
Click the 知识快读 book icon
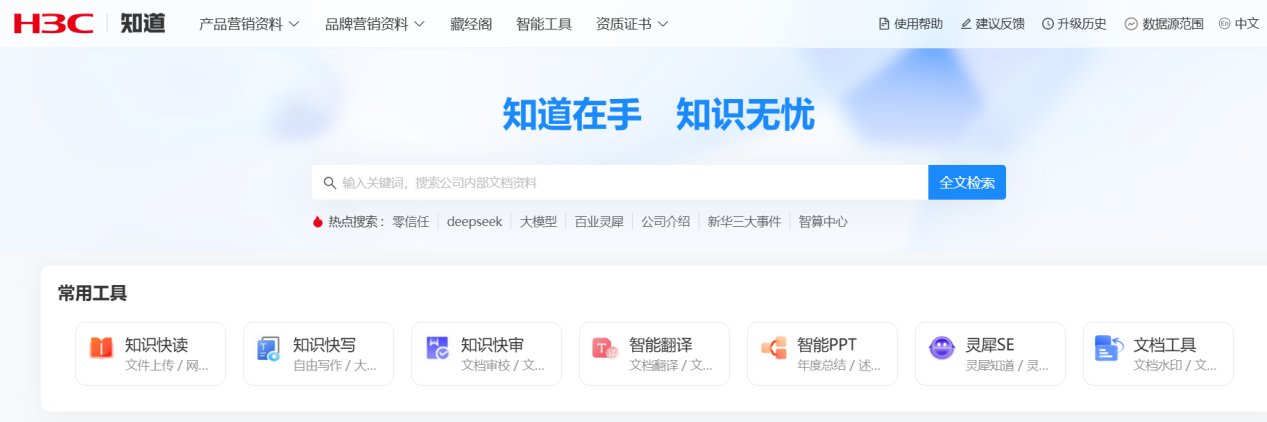(x=101, y=348)
